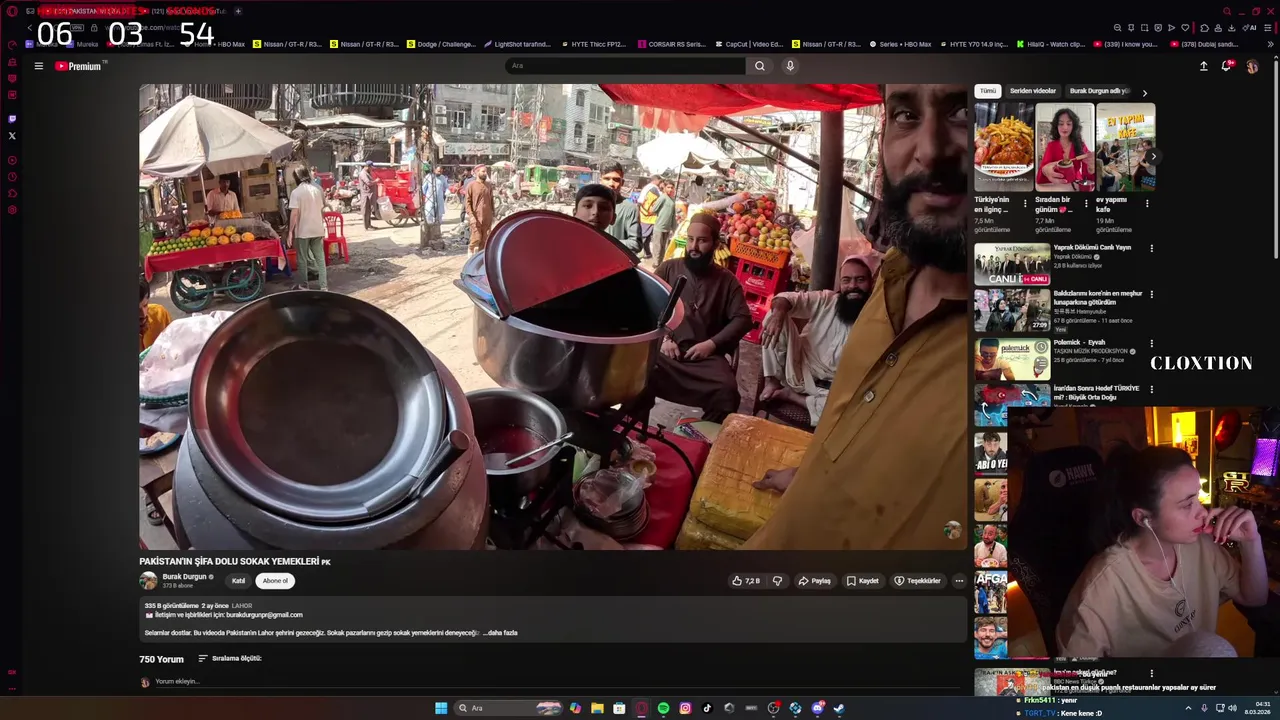The width and height of the screenshot is (1280, 720).
Task: Open the YouTube upload/create icon
Action: [x=1204, y=66]
